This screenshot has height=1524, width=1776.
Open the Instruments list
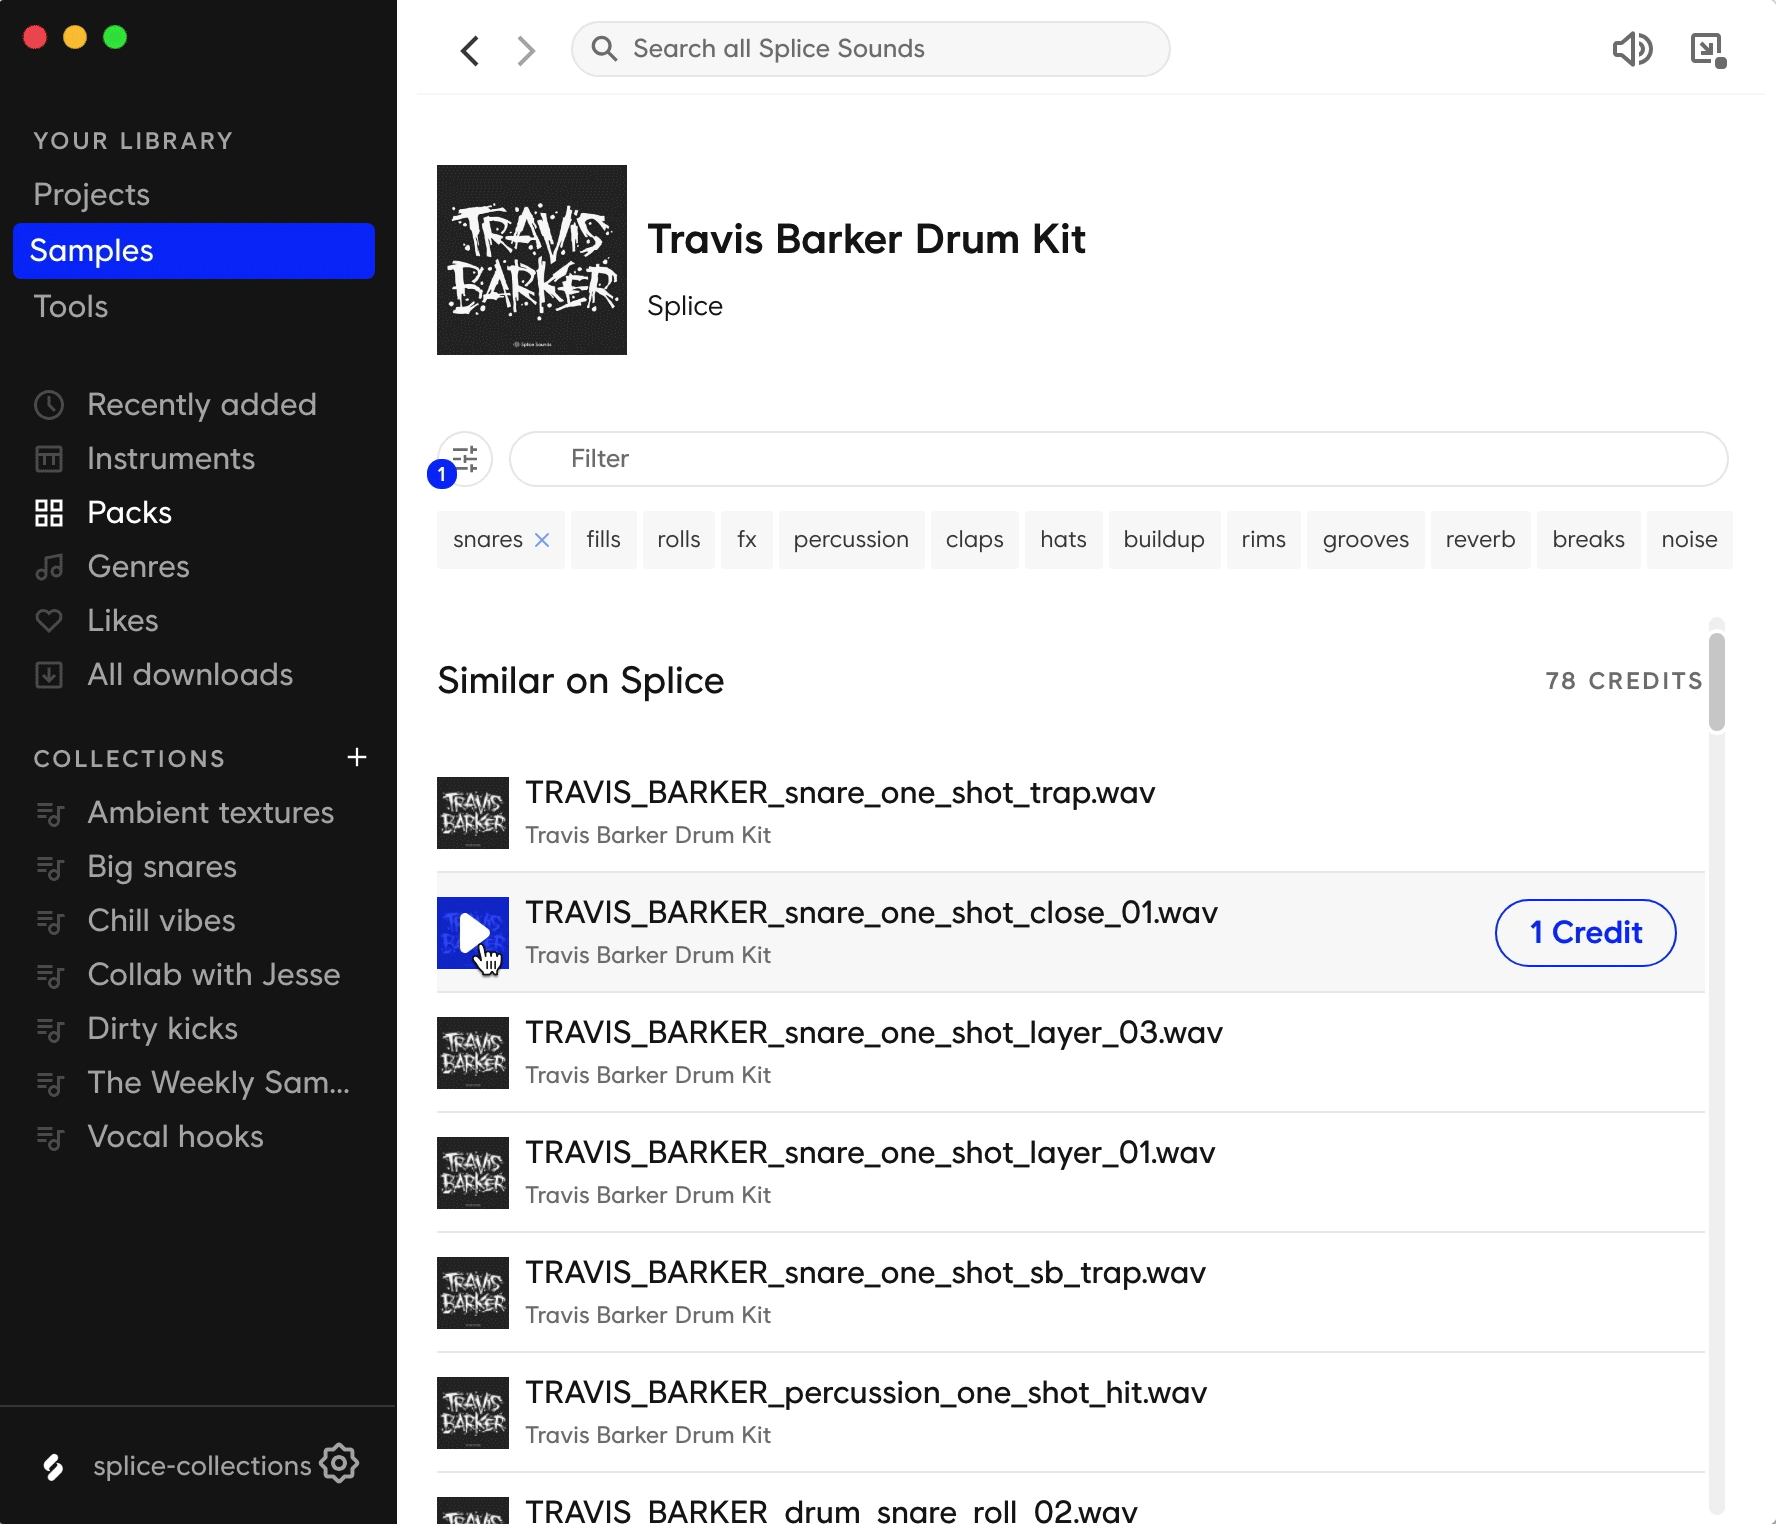[x=171, y=459]
